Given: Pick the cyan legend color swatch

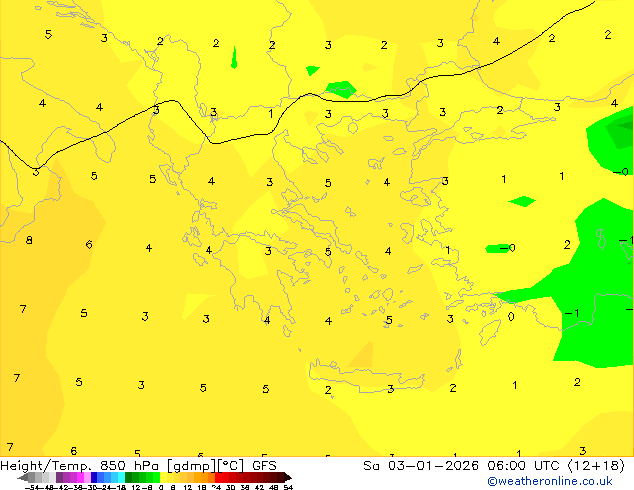Looking at the screenshot, I should (121, 477).
